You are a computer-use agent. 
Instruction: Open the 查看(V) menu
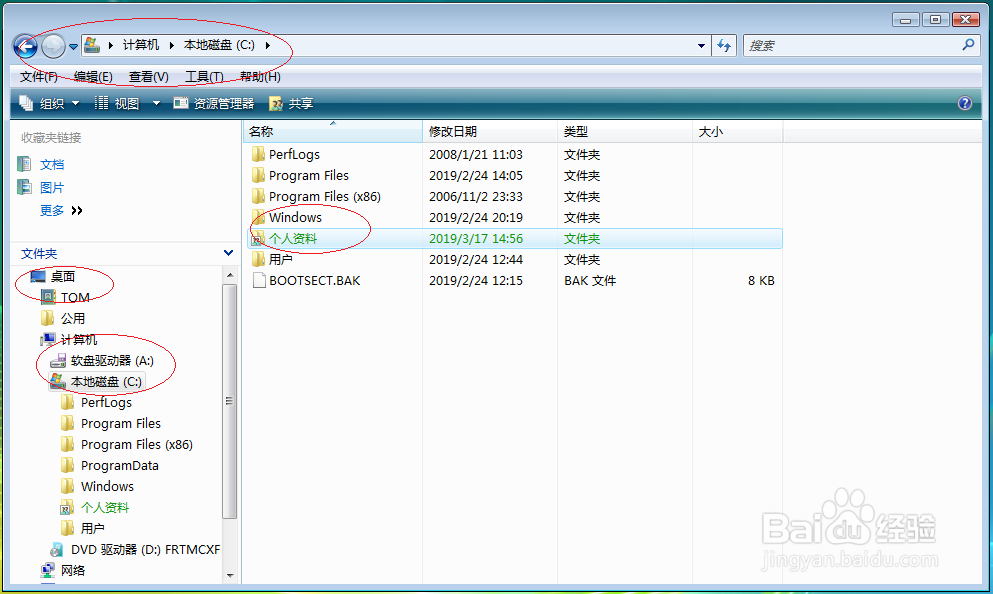149,77
